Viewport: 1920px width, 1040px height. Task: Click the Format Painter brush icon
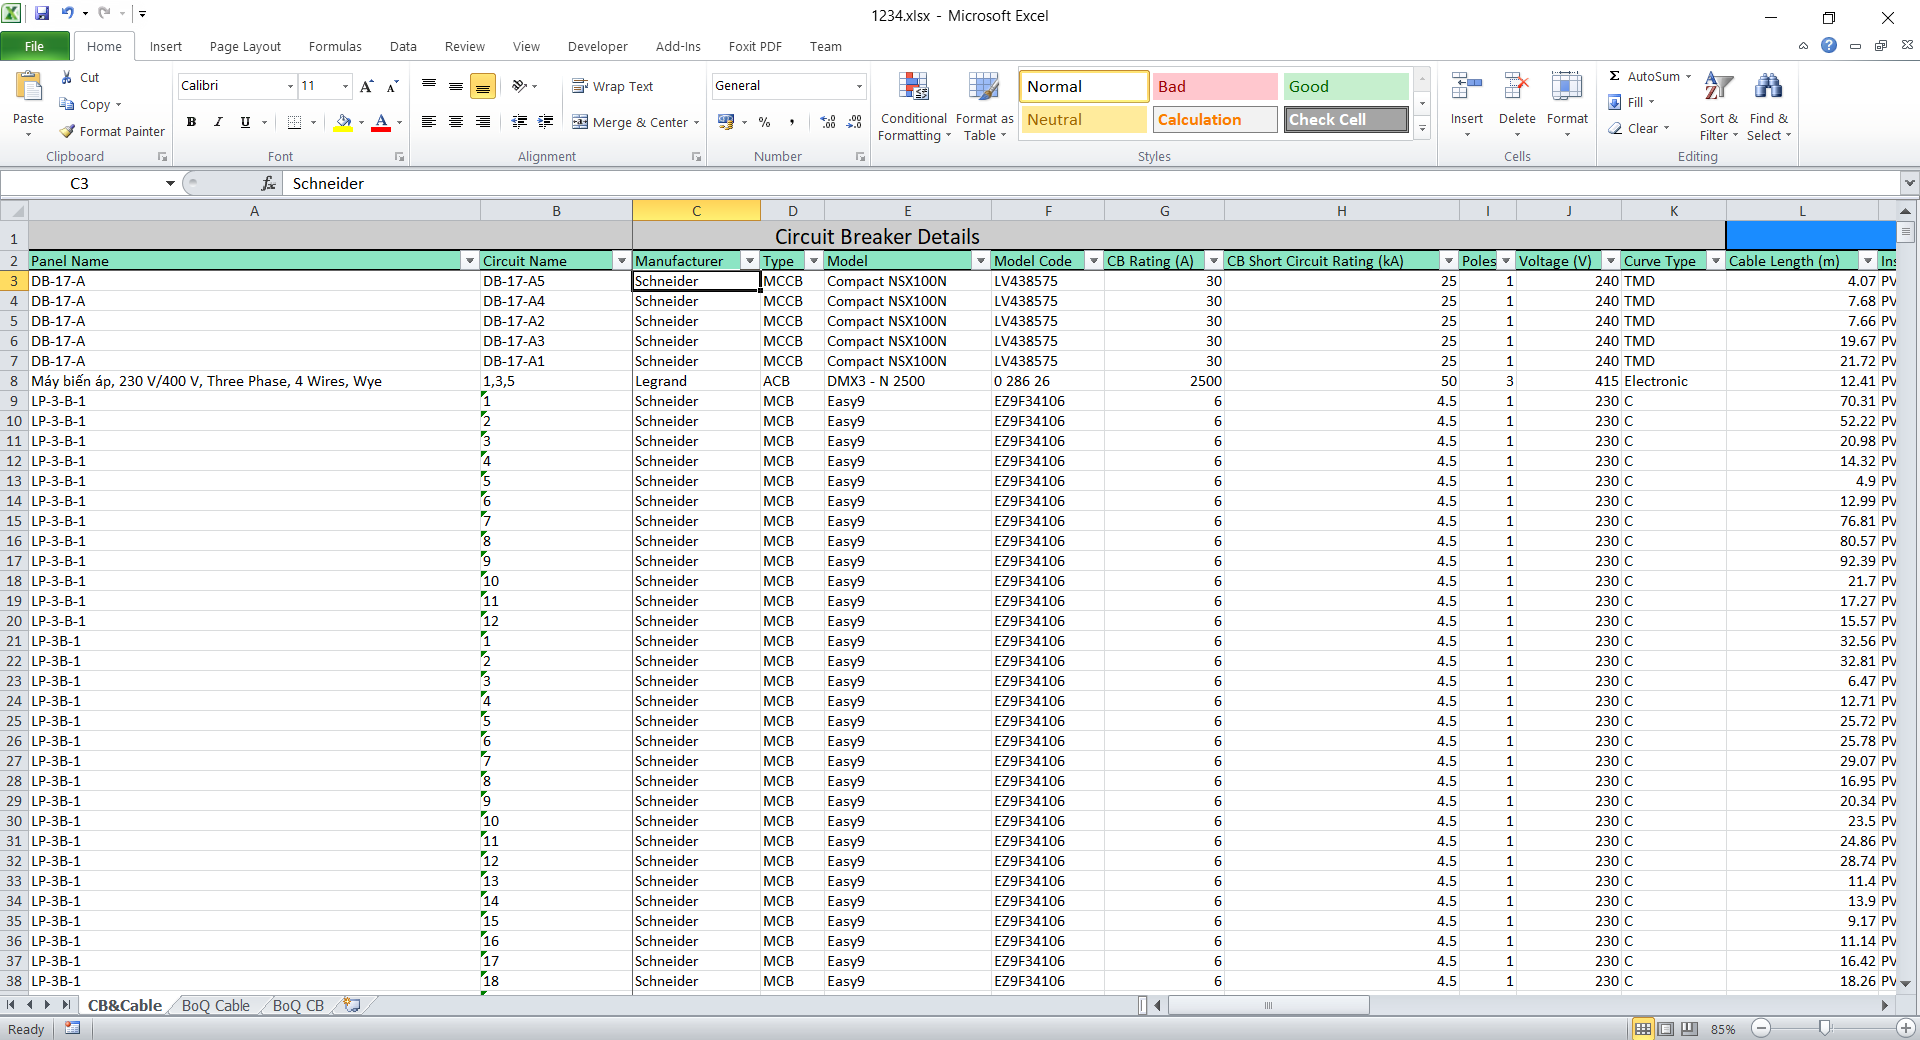click(67, 131)
